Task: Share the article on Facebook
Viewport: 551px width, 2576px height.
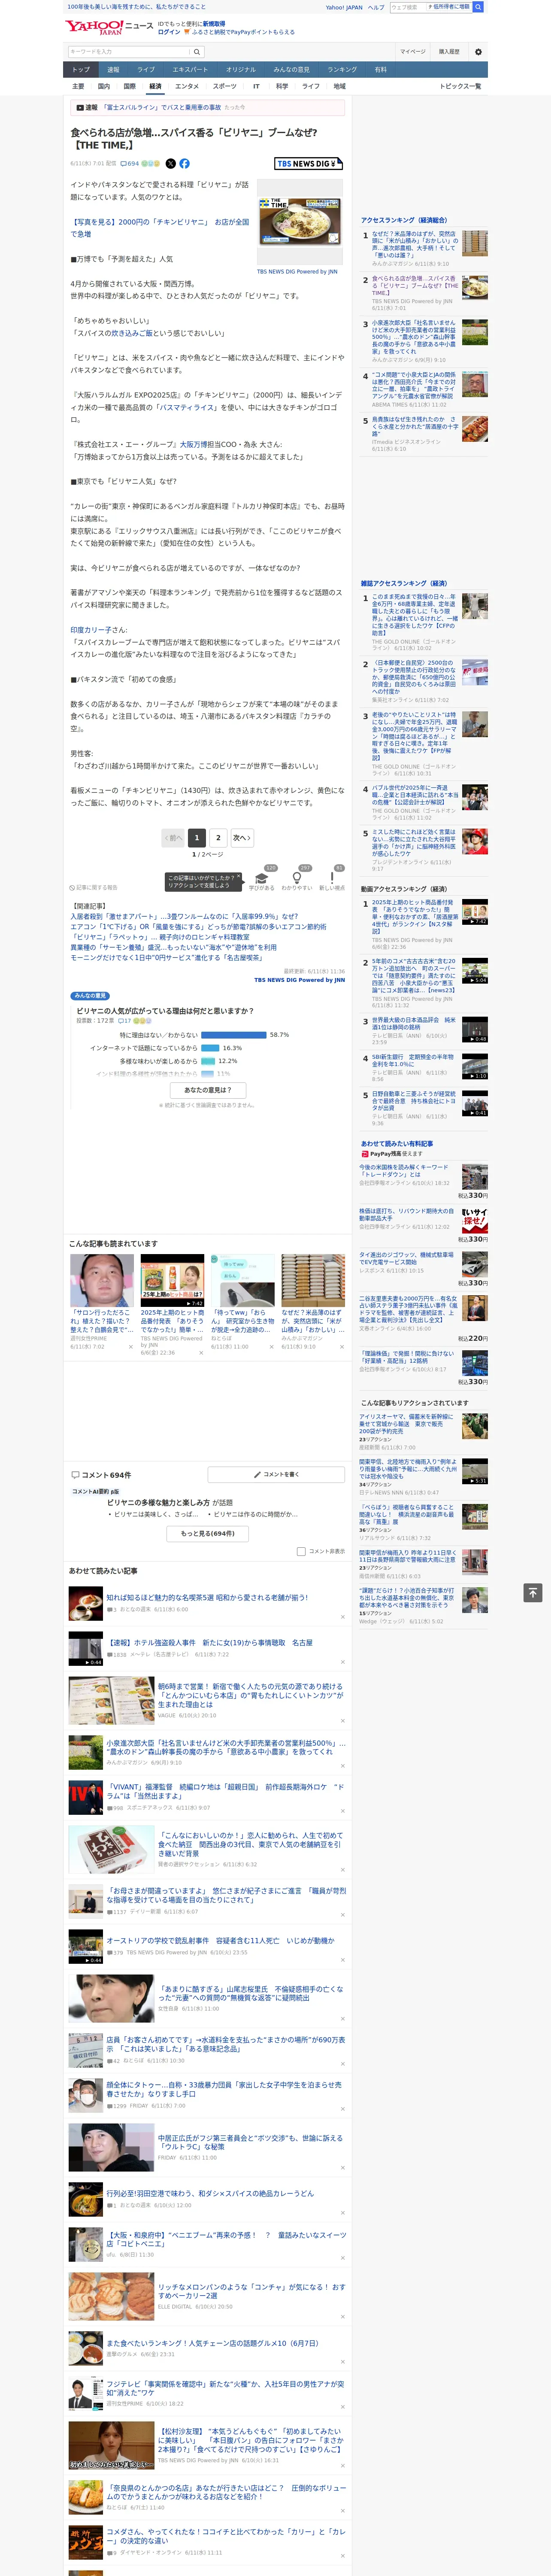Action: (184, 163)
